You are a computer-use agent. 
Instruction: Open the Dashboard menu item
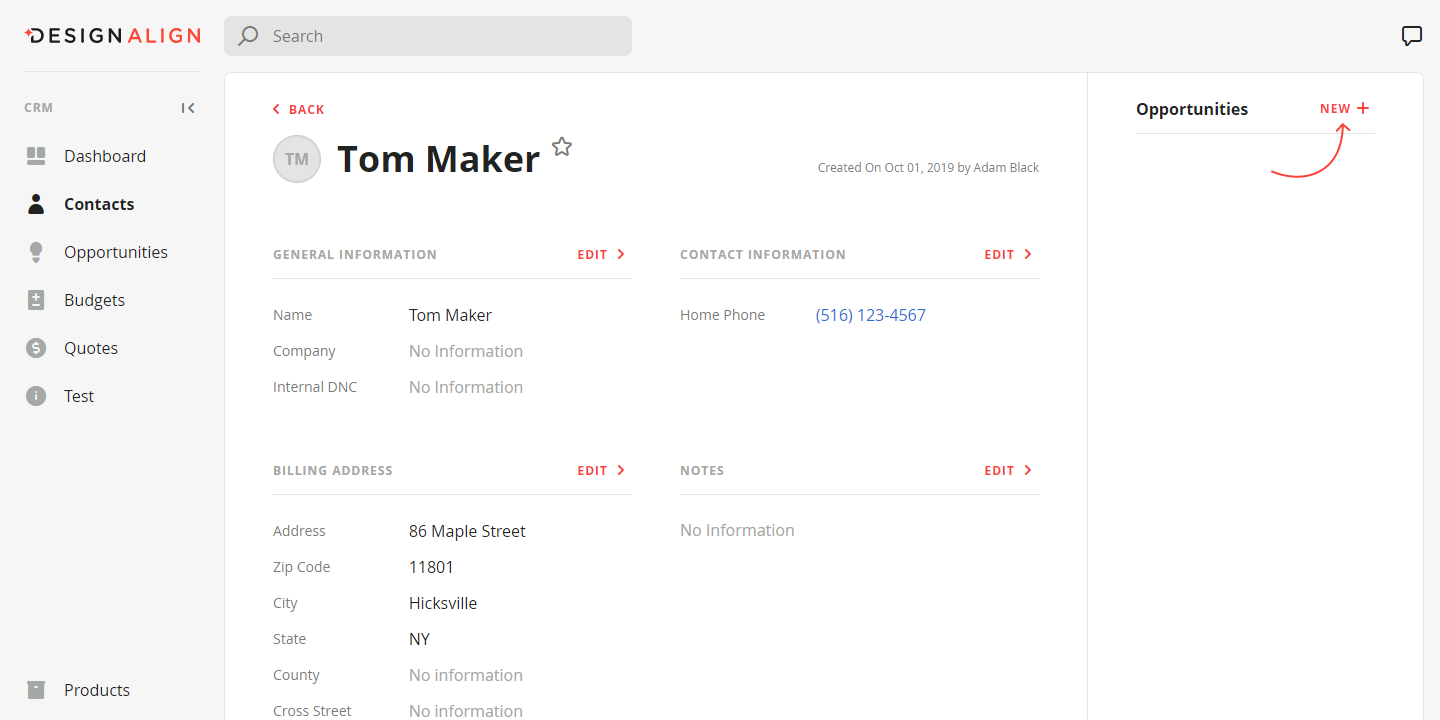(x=105, y=156)
